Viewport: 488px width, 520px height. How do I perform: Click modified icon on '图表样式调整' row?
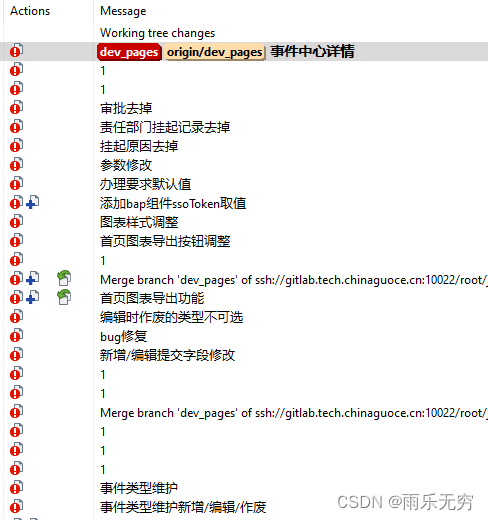click(x=16, y=222)
